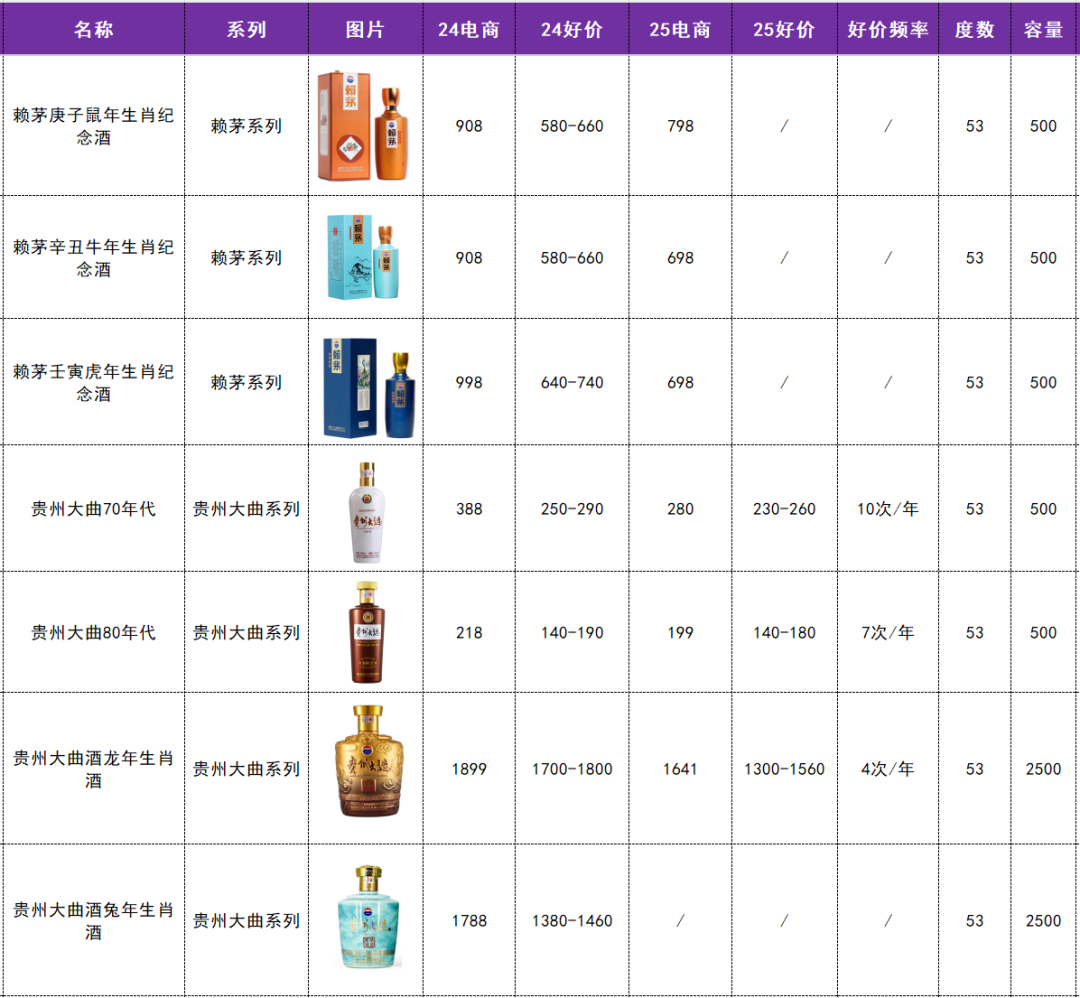1080x998 pixels.
Task: Click 贵州大曲系列 in the 龙年生肖酒 row
Action: (x=246, y=769)
